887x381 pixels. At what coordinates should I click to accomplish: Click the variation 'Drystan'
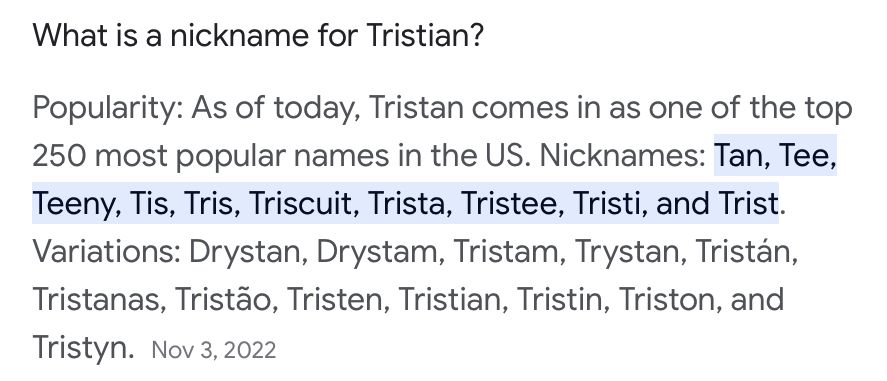(x=246, y=254)
